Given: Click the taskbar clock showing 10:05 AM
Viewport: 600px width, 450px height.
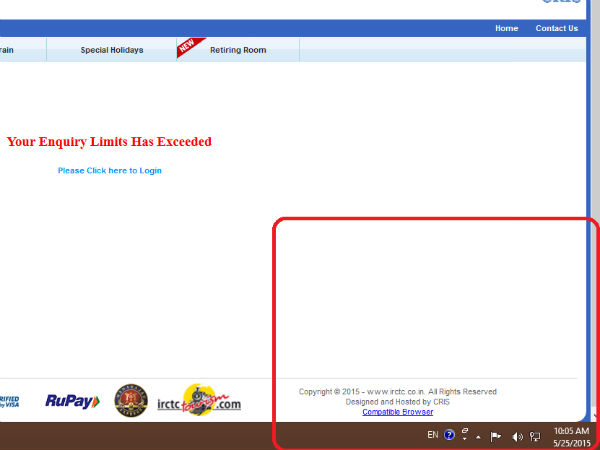Looking at the screenshot, I should click(571, 436).
